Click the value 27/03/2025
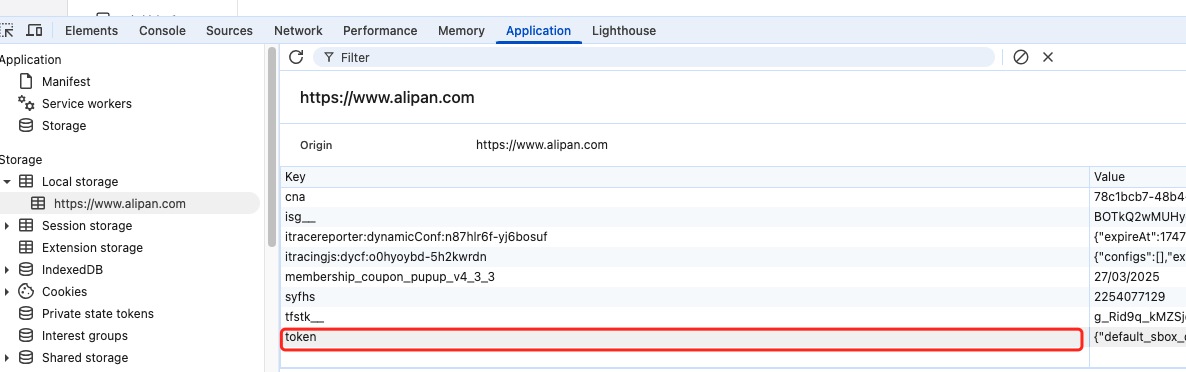The height and width of the screenshot is (372, 1186). coord(1126,277)
